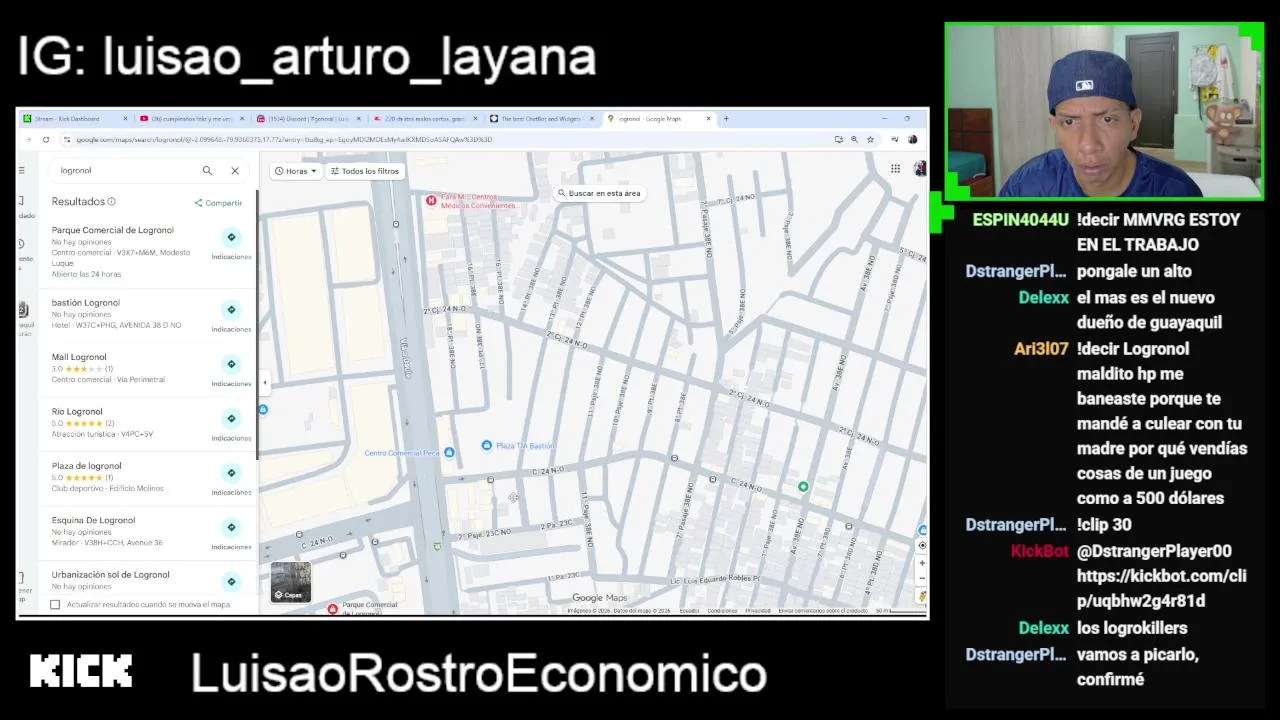The height and width of the screenshot is (720, 1280).
Task: Clear the 'logronol' search with the X
Action: coord(235,171)
